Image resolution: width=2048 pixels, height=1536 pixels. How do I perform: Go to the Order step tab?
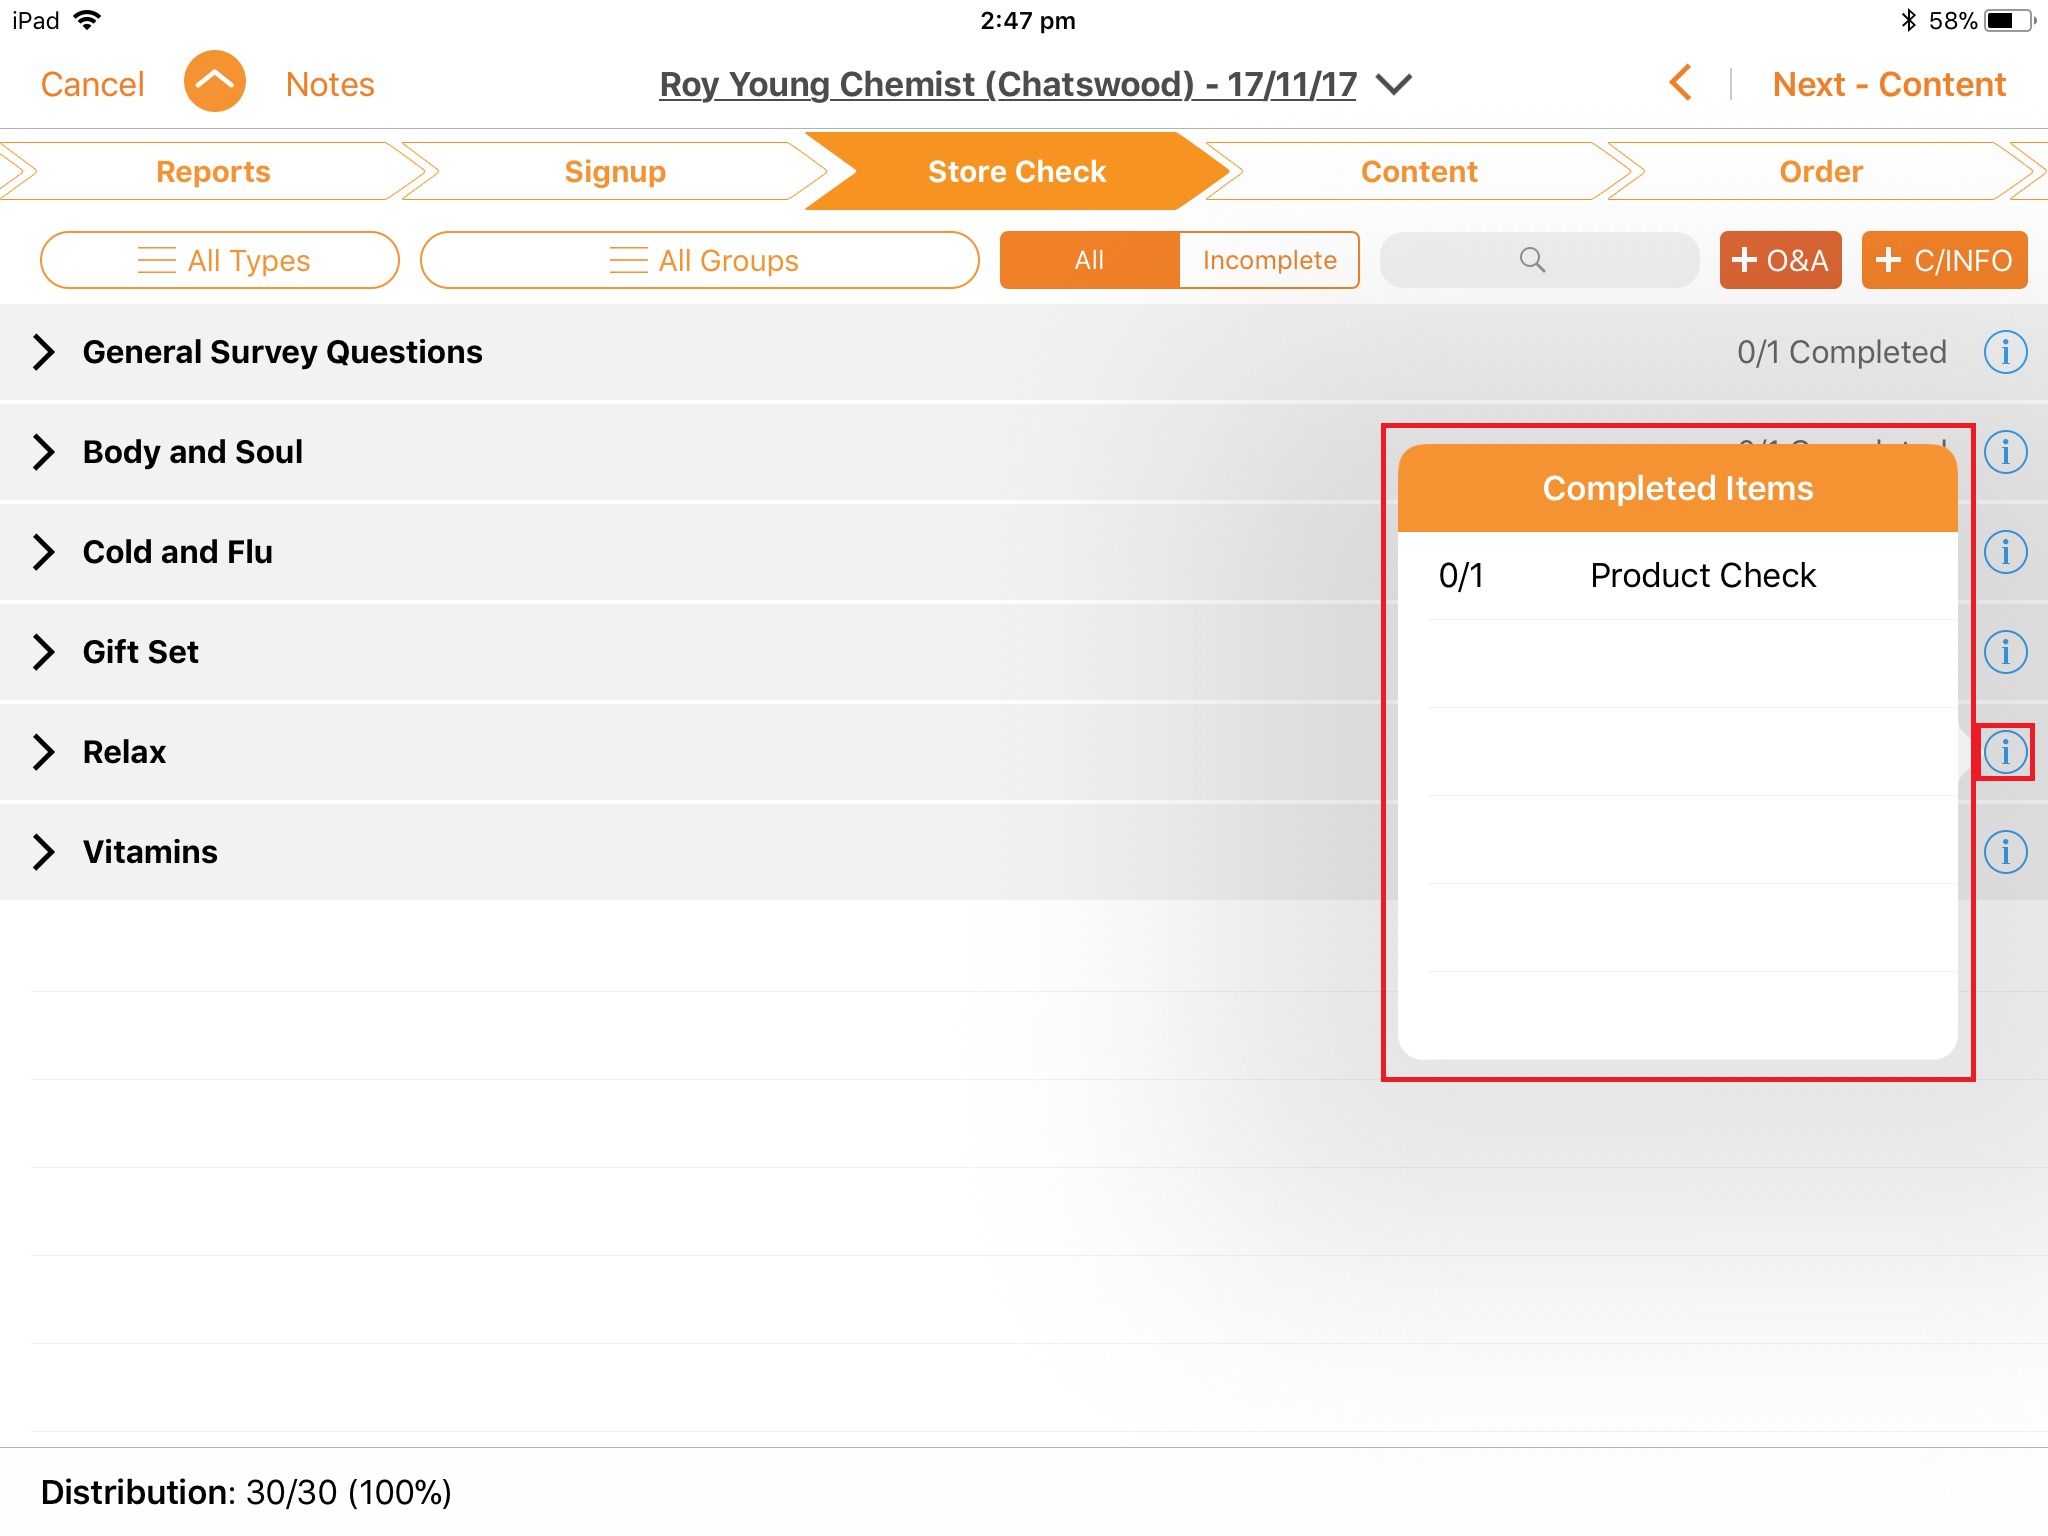(x=1820, y=172)
